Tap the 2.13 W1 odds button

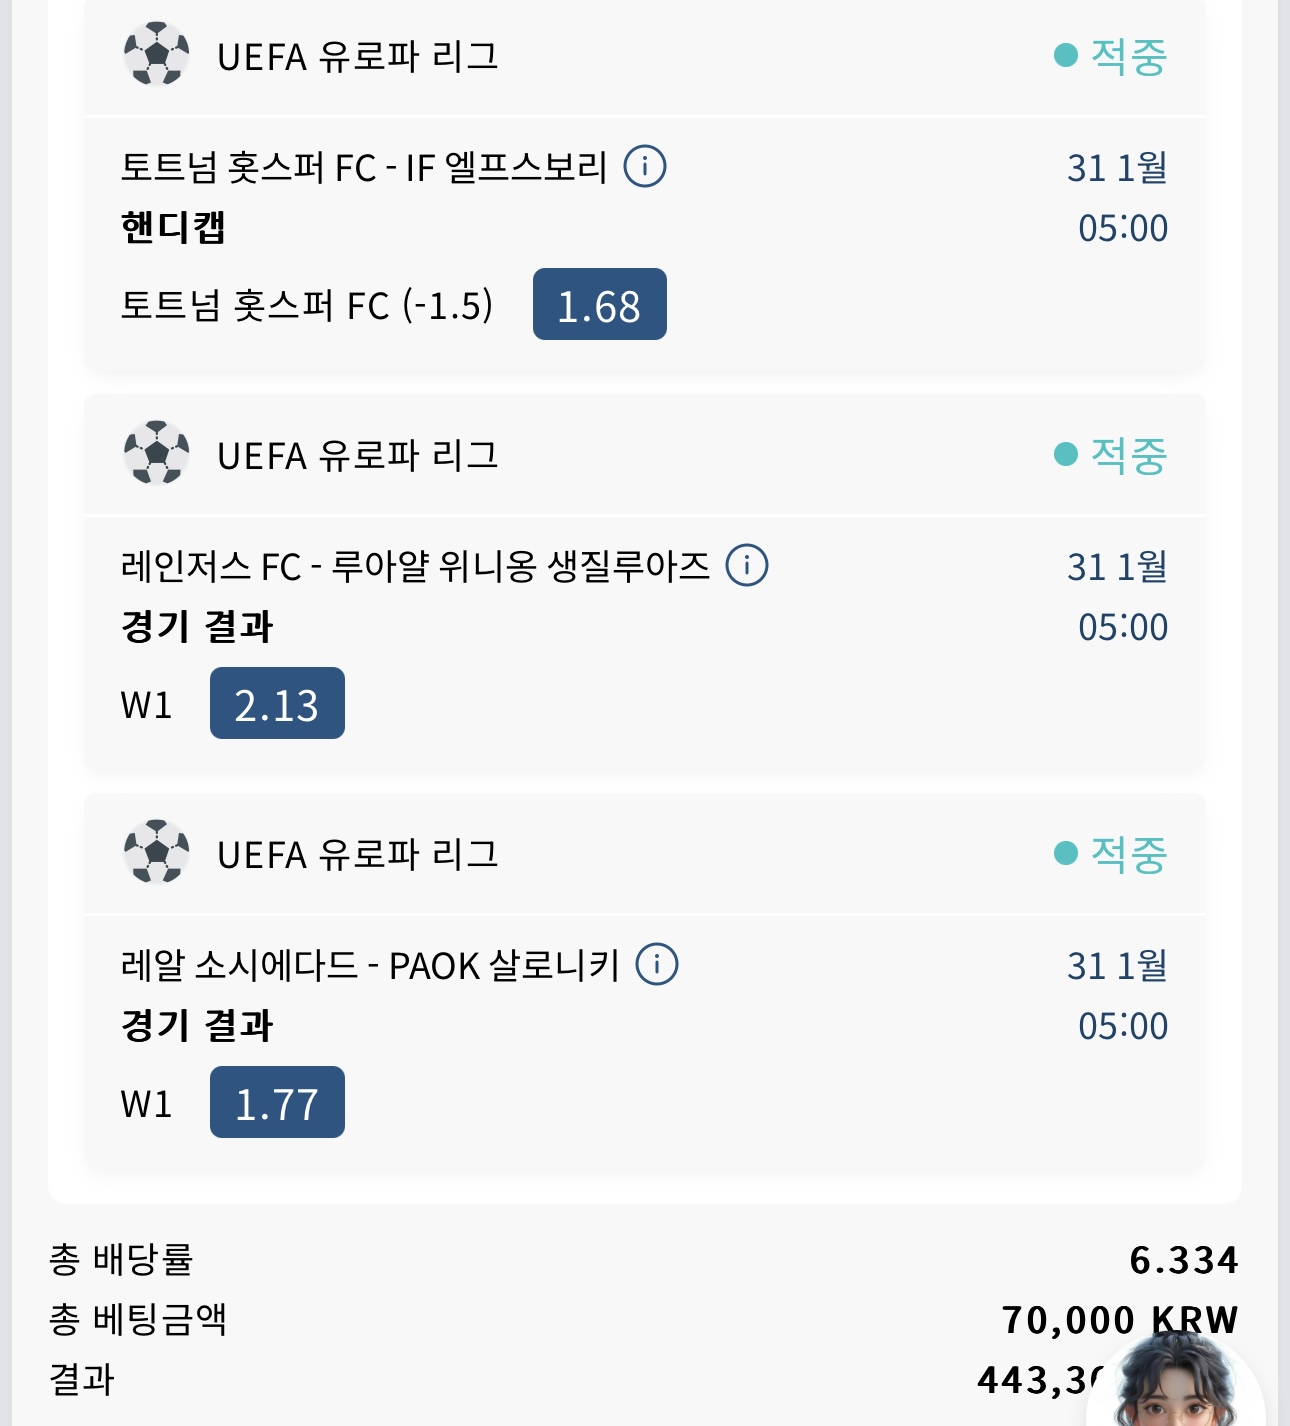tap(277, 703)
